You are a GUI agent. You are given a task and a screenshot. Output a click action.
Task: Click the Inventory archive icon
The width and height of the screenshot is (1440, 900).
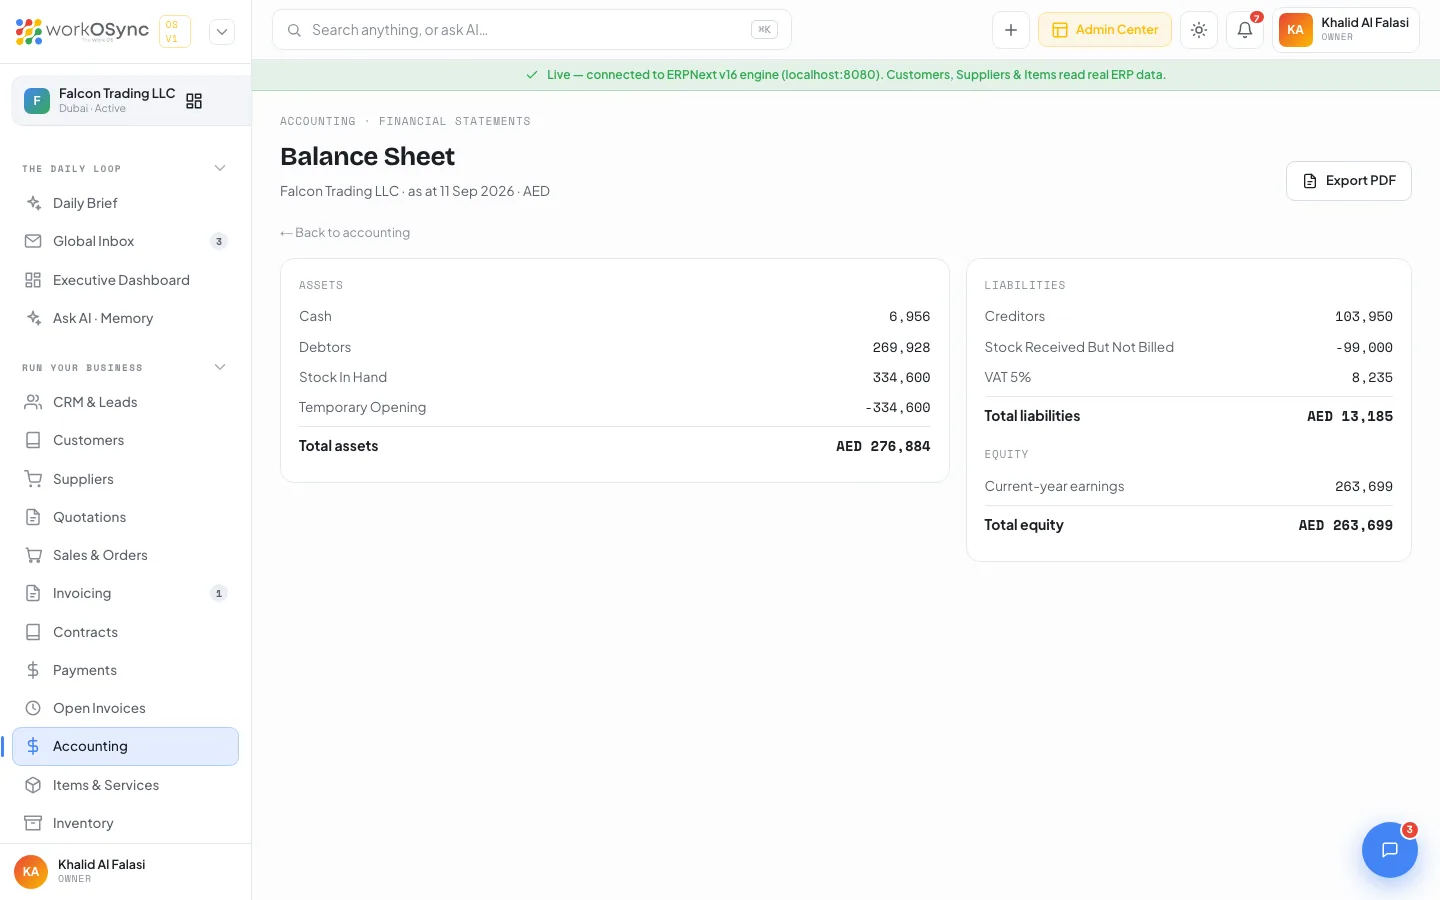33,823
